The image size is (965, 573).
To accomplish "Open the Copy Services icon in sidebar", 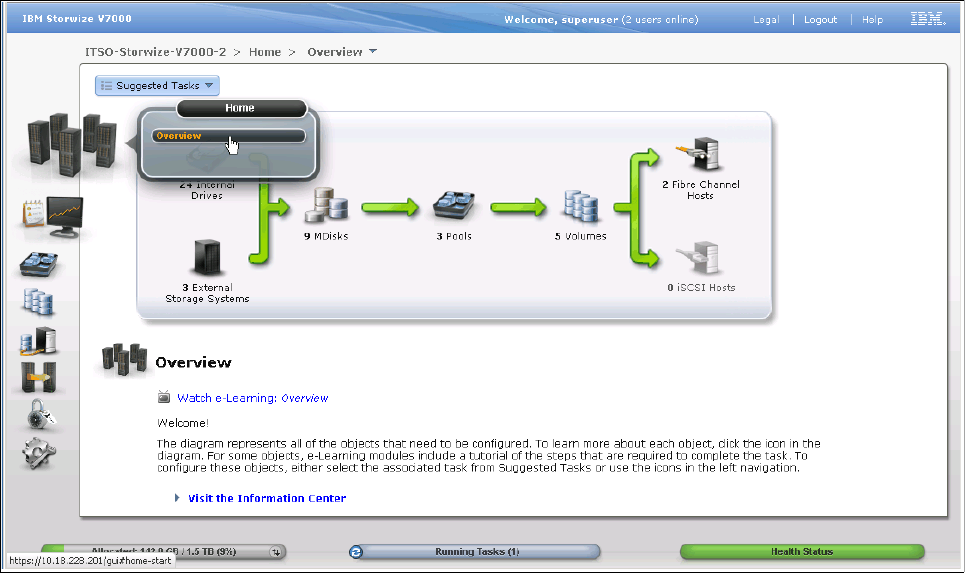I will click(x=39, y=378).
